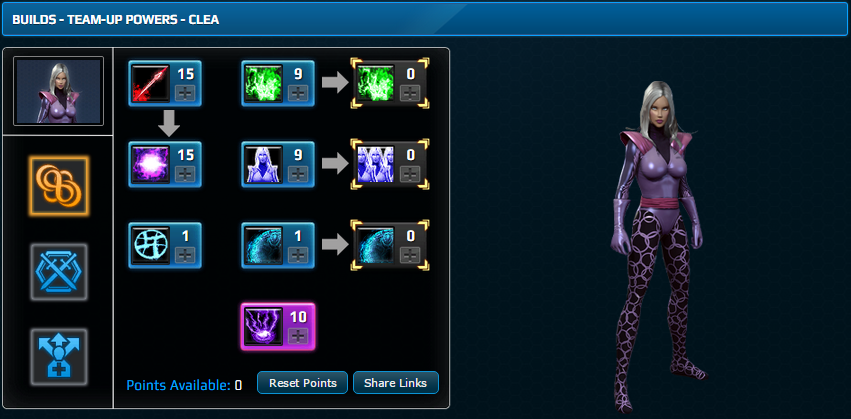Screen dimensions: 851x419
Task: Open the blue arrows and figure tab
Action: point(59,357)
